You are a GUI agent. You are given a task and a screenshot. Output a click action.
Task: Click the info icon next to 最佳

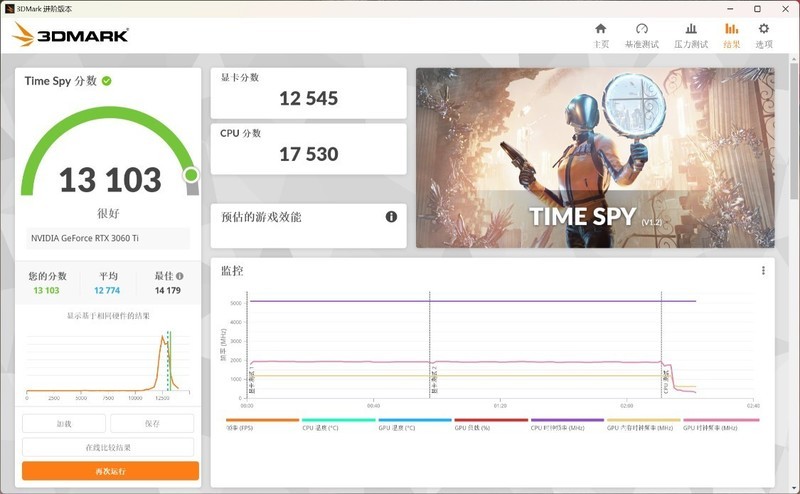pos(180,276)
